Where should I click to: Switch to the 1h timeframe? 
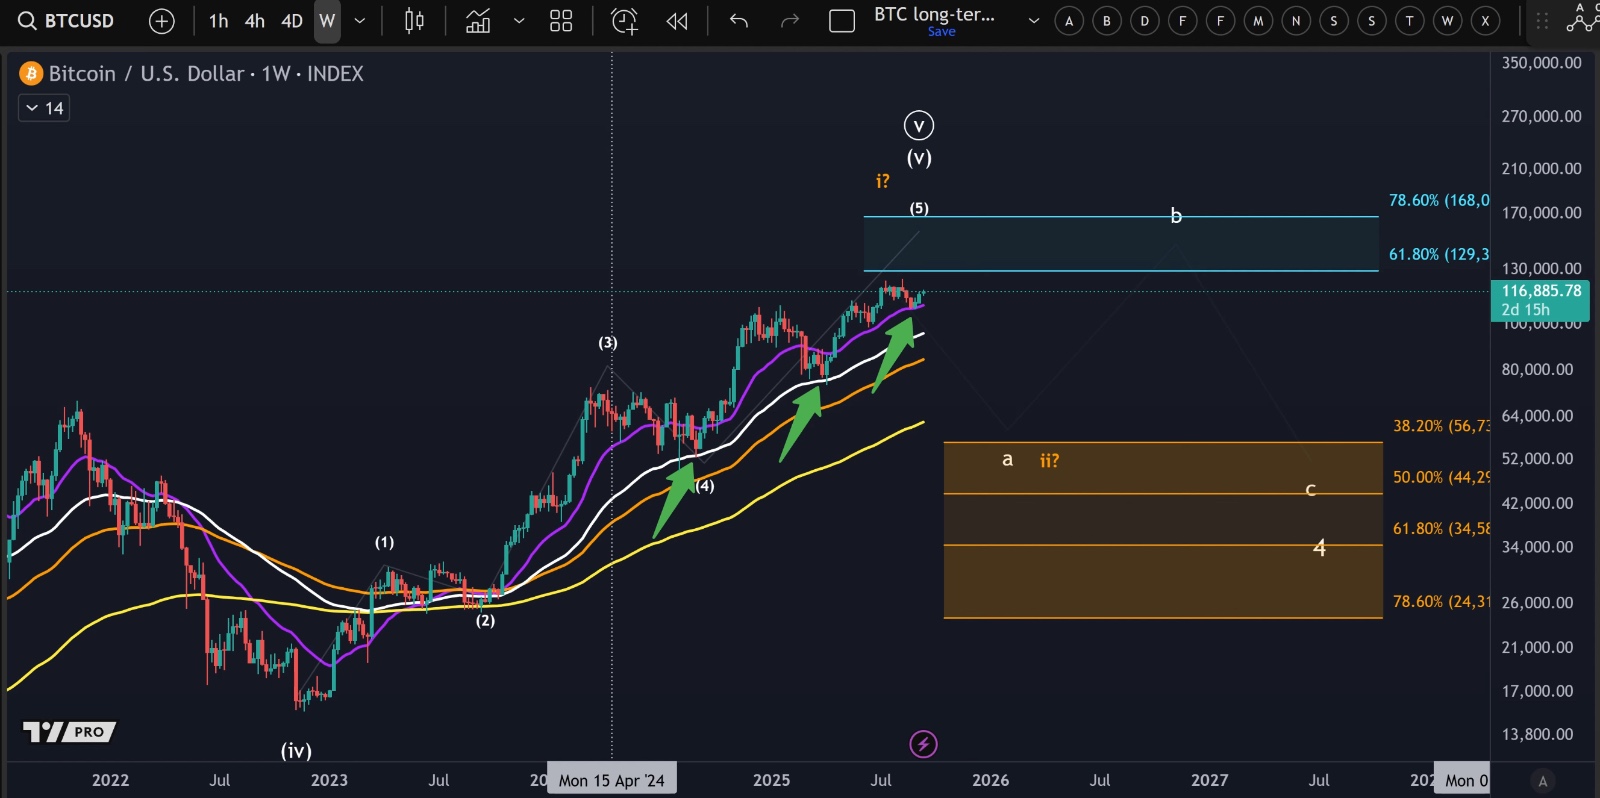(218, 21)
